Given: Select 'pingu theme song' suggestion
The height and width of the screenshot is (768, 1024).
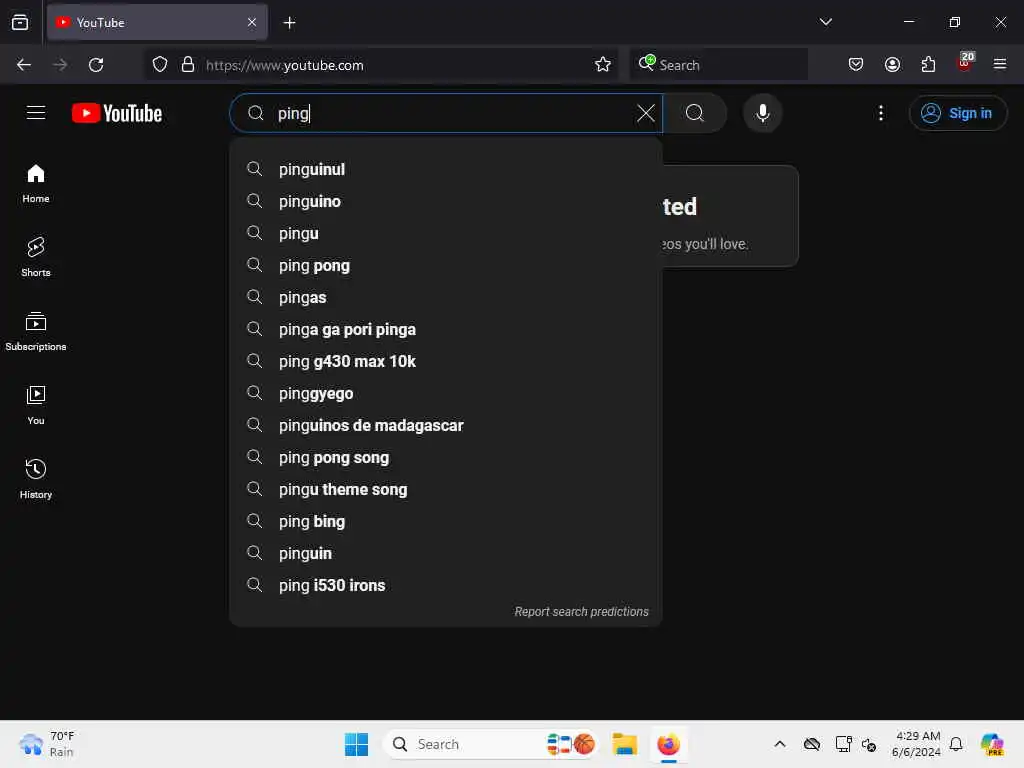Looking at the screenshot, I should pos(446,489).
